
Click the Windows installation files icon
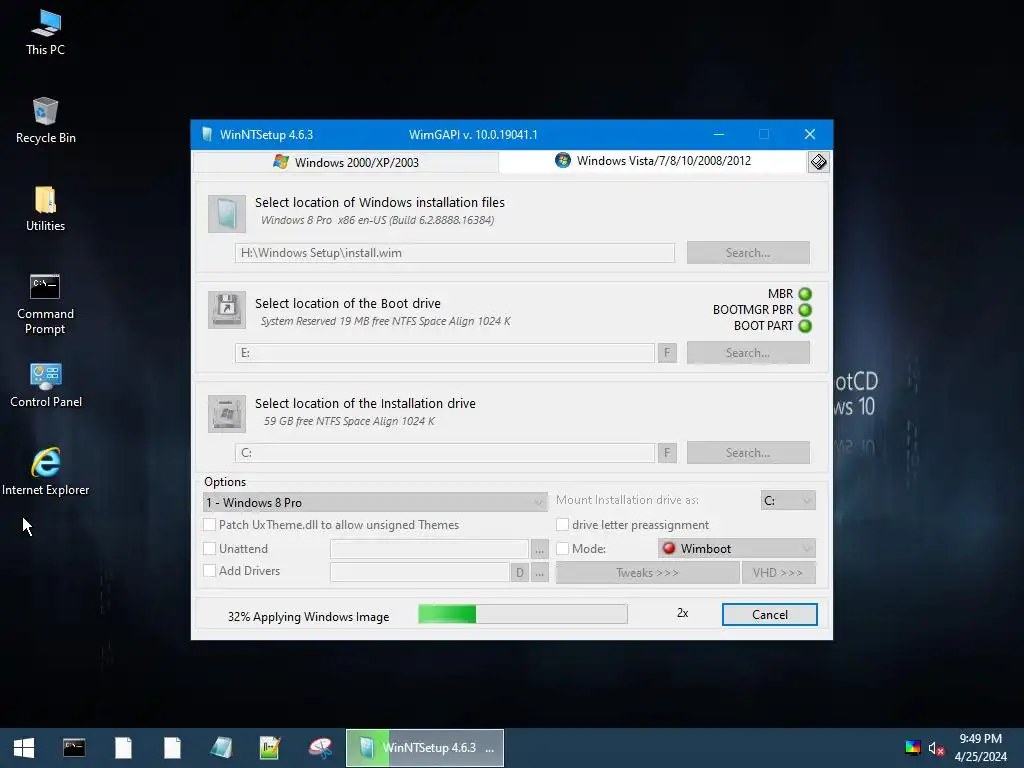click(227, 214)
